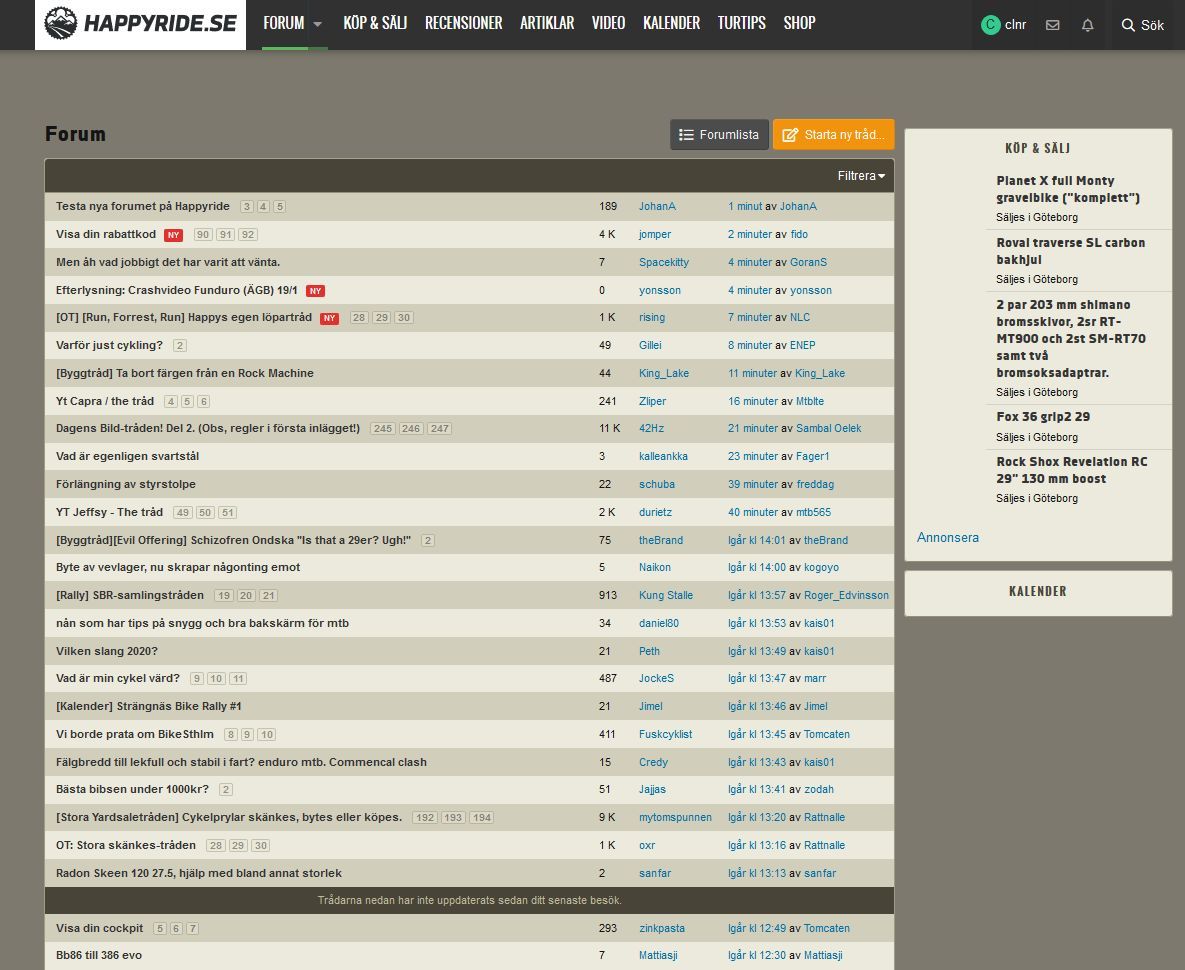
Task: Go to Recensioner section
Action: [x=463, y=23]
